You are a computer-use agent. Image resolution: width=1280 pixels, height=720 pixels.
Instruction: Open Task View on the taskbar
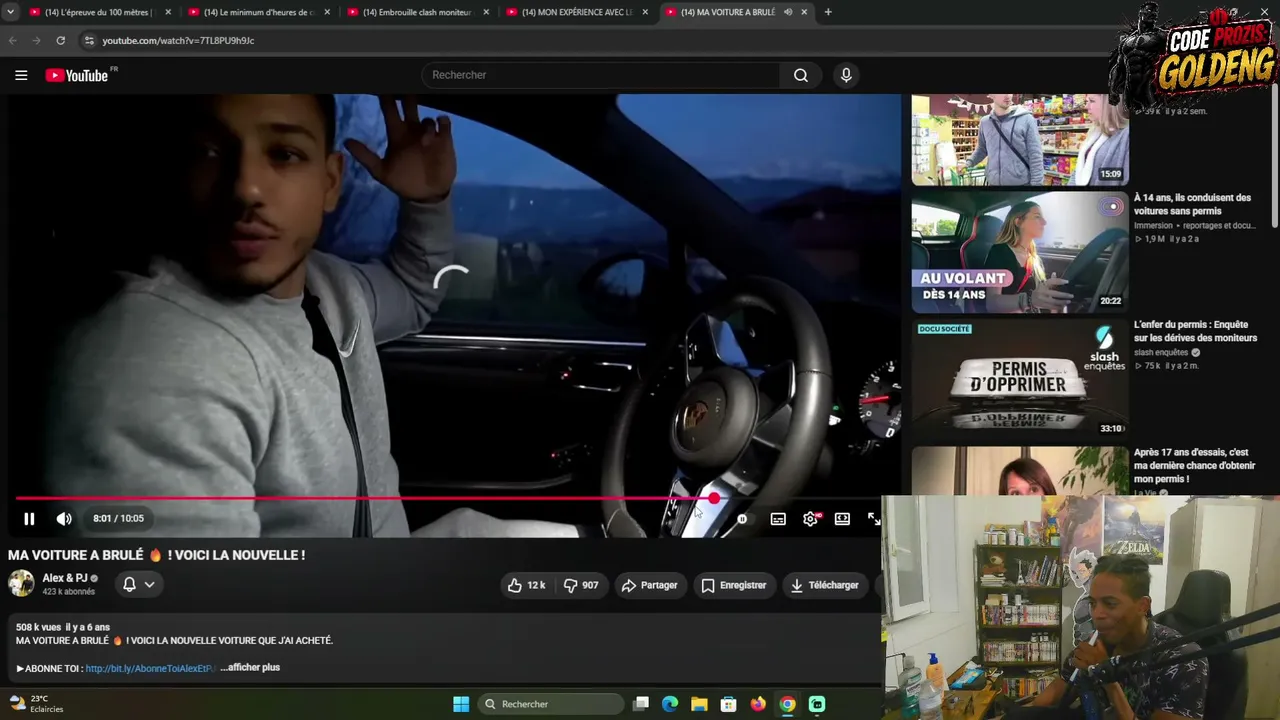(x=641, y=704)
